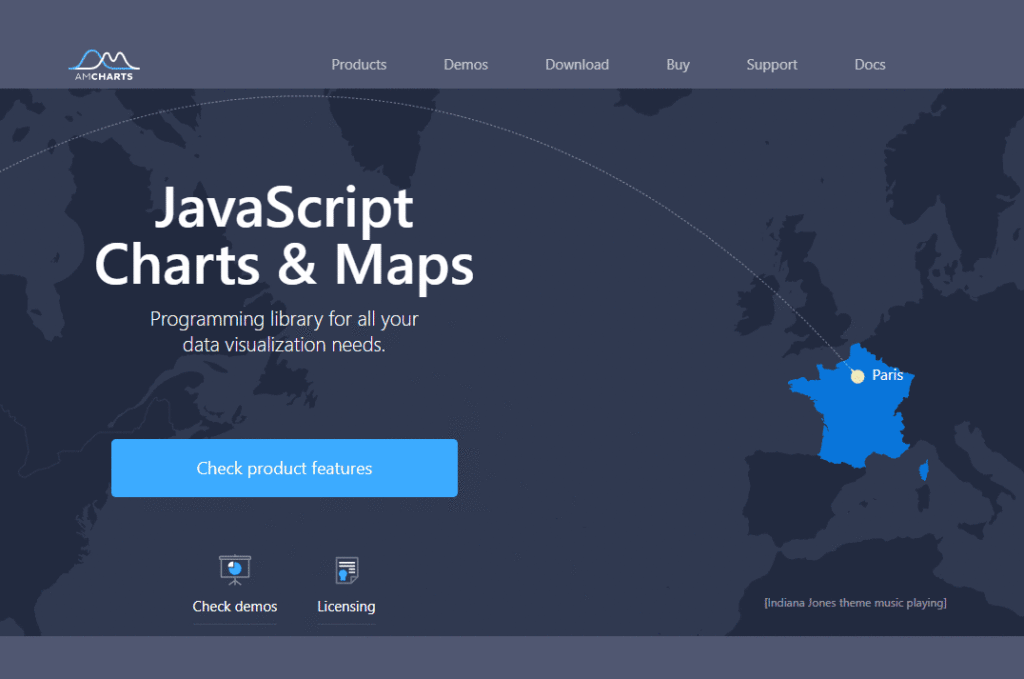The width and height of the screenshot is (1024, 679).
Task: Open the Licensing page link
Action: tap(346, 606)
